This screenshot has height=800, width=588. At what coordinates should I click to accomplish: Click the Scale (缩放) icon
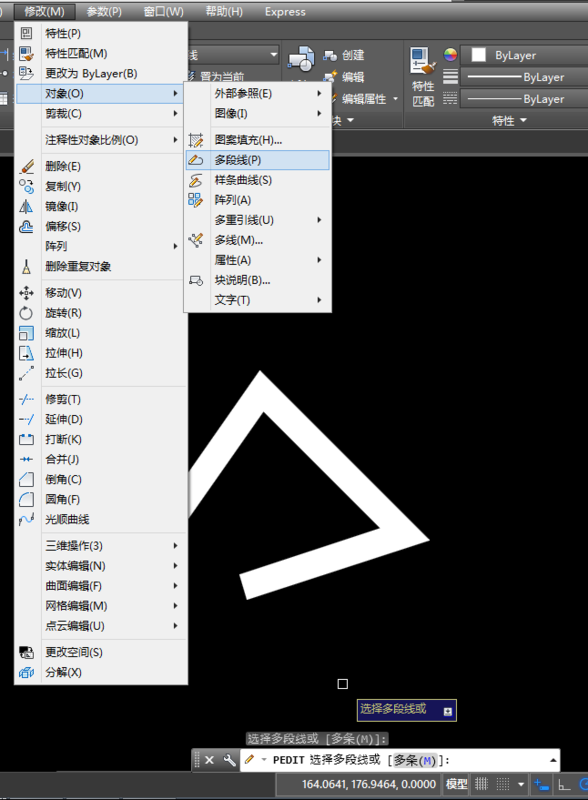coord(26,333)
